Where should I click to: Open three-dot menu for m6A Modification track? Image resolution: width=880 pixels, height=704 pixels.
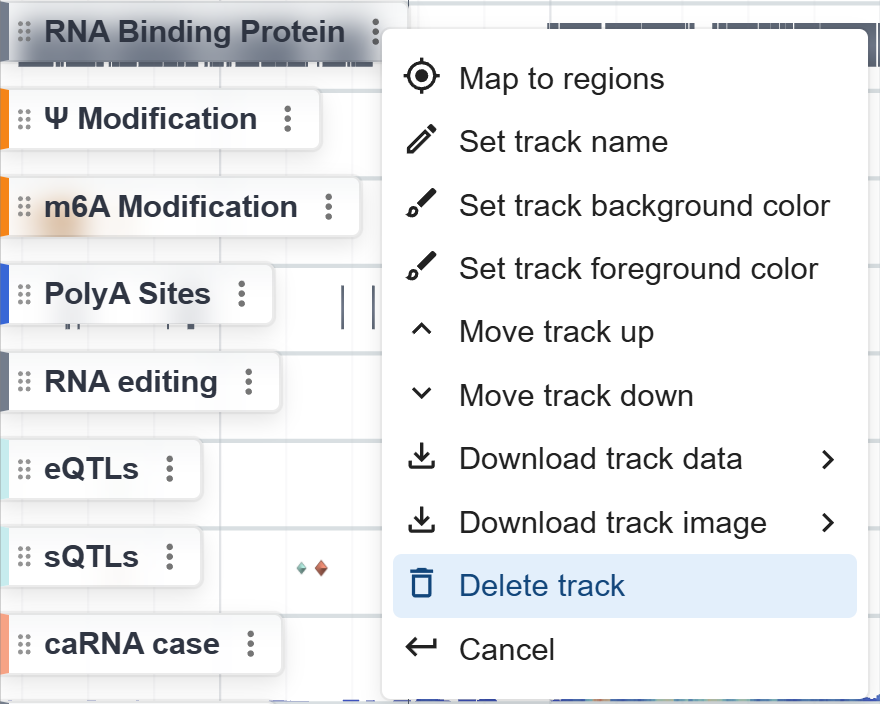tap(328, 207)
